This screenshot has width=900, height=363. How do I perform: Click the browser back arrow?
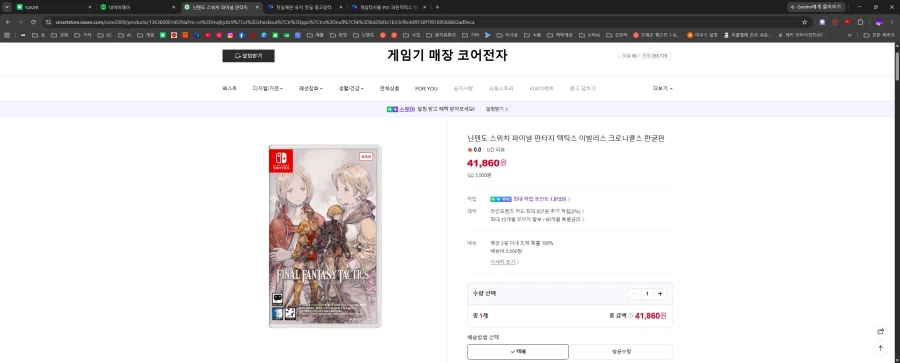pos(7,22)
